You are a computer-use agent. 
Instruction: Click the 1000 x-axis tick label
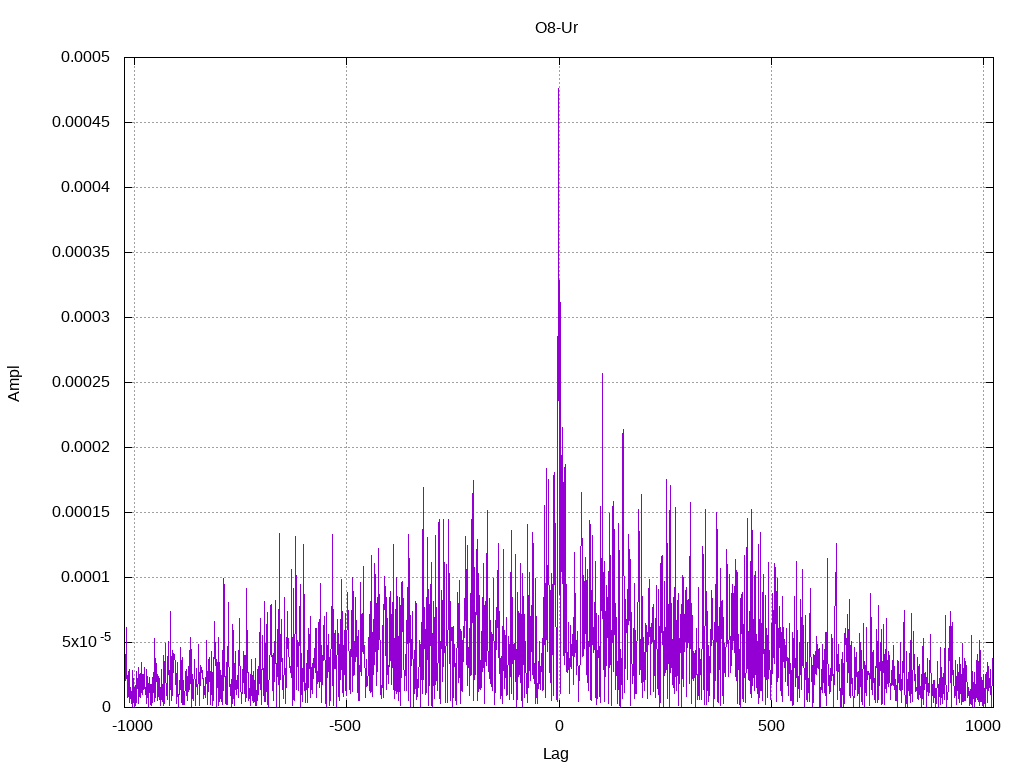983,726
